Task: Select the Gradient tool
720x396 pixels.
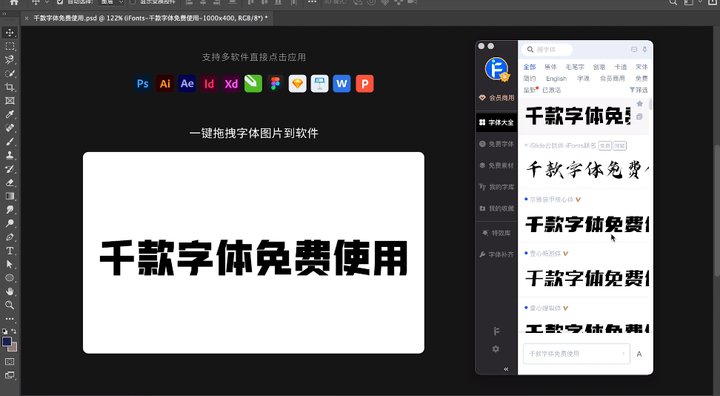Action: (x=10, y=196)
